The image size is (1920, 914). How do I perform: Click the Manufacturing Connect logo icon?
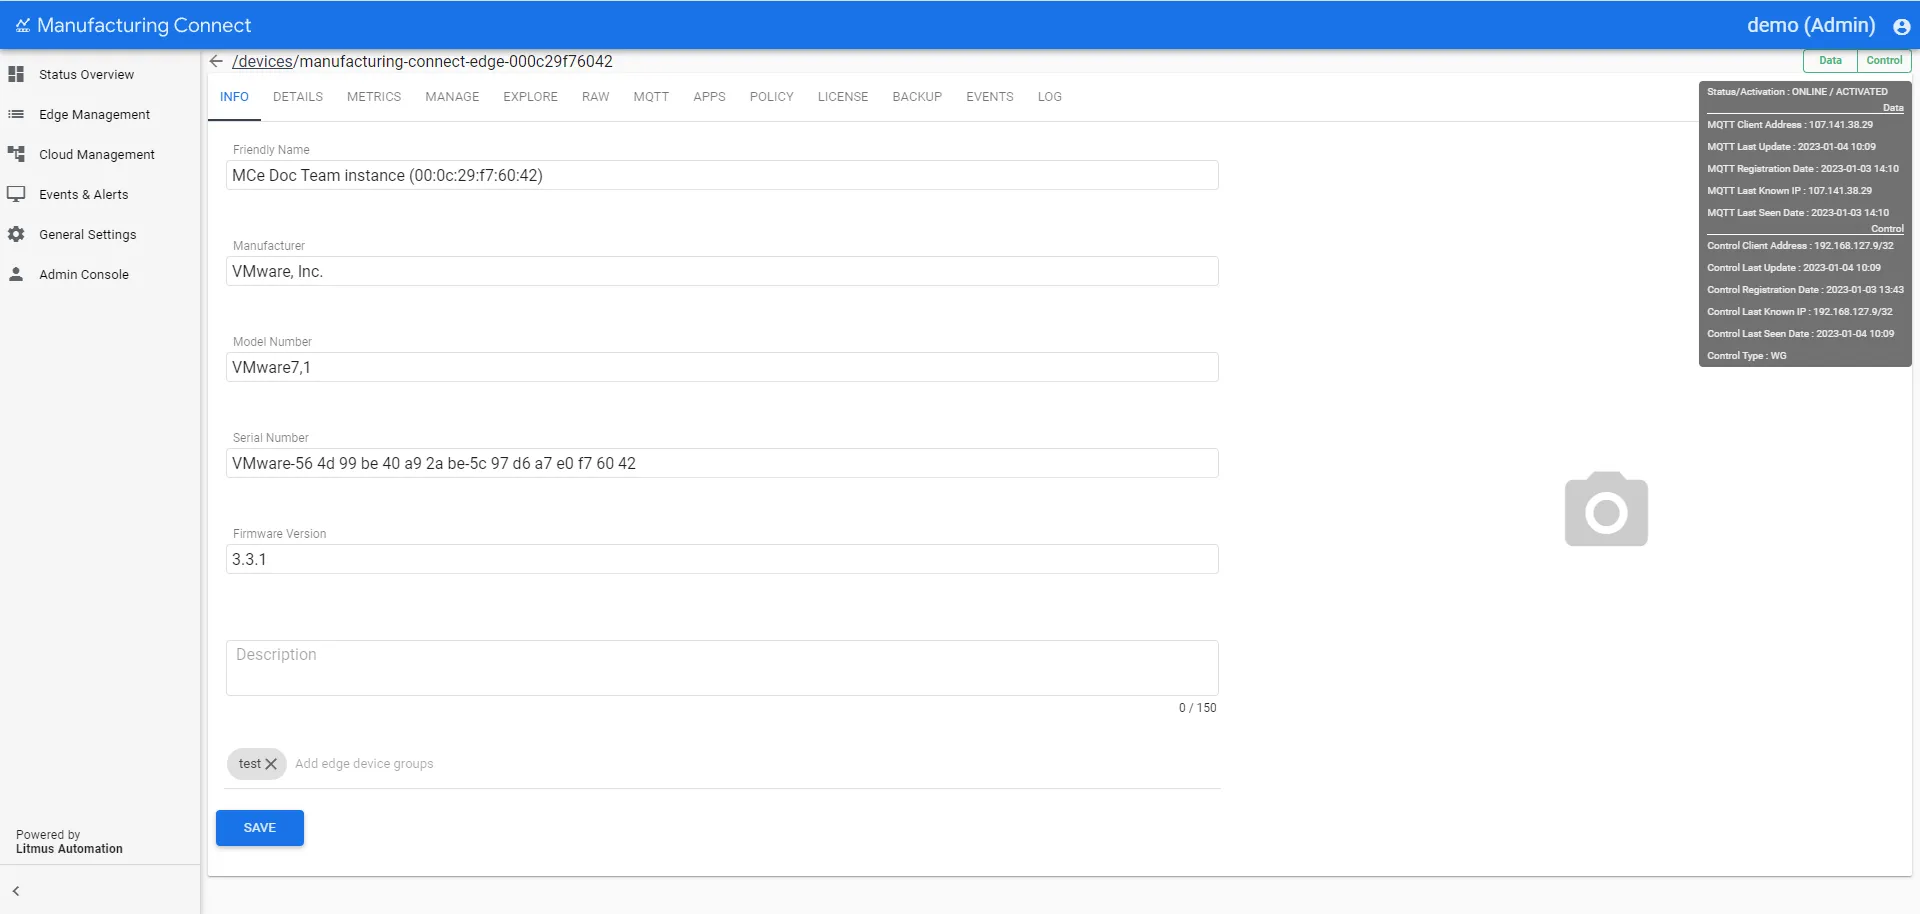pyautogui.click(x=23, y=26)
